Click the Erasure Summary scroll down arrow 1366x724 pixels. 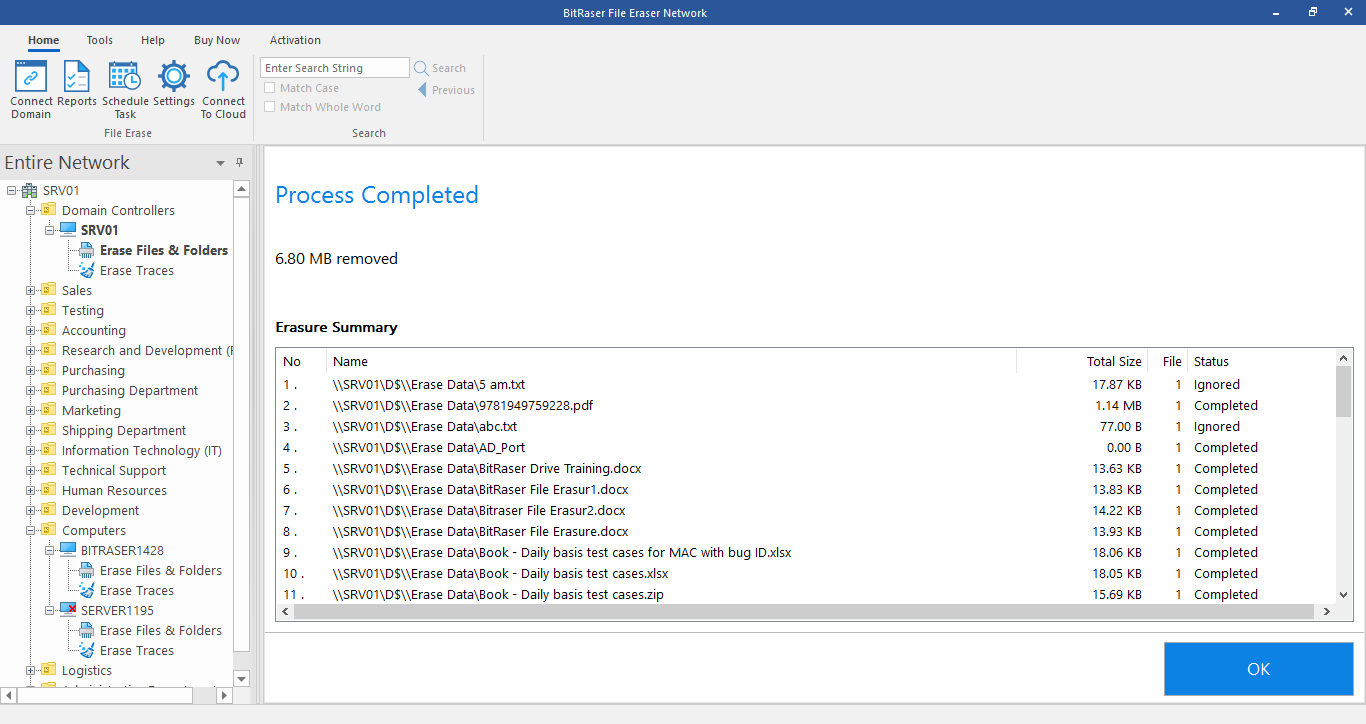[x=1343, y=595]
